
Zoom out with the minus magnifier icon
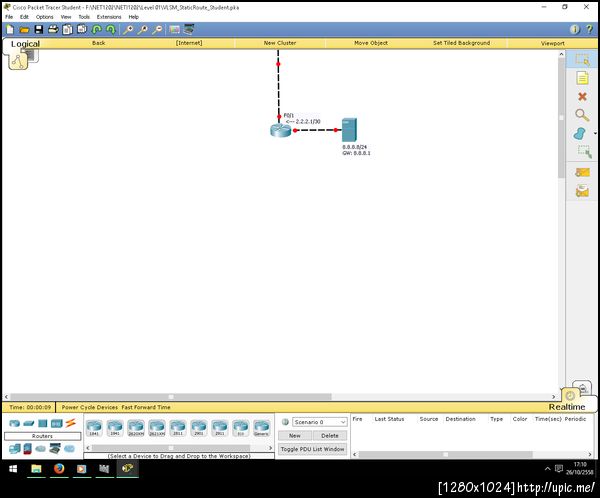[157, 29]
